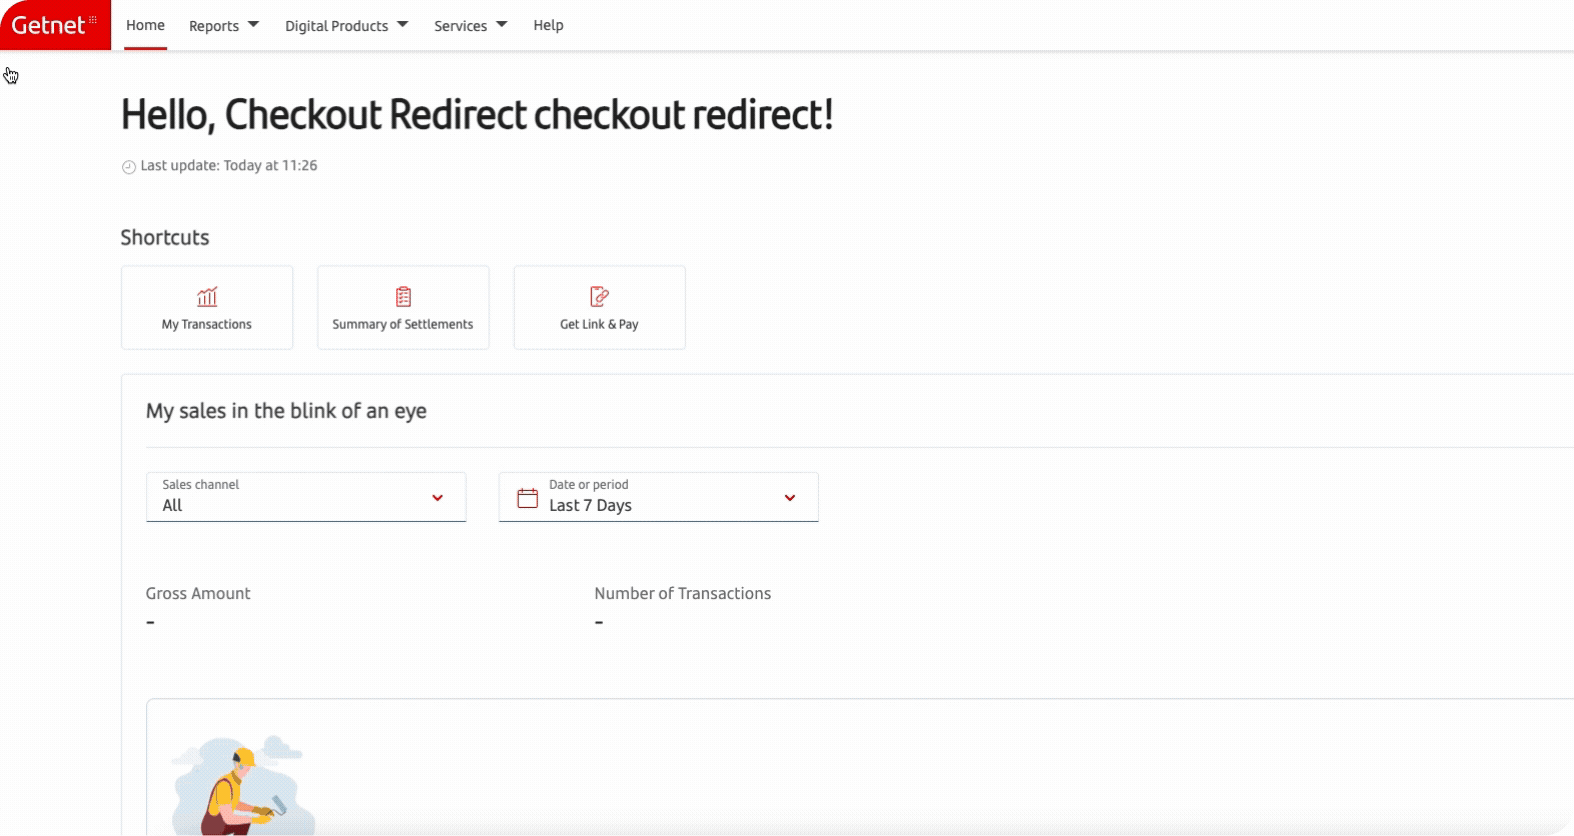Screen dimensions: 1574x836
Task: Open the My Transactions shortcut card
Action: (207, 307)
